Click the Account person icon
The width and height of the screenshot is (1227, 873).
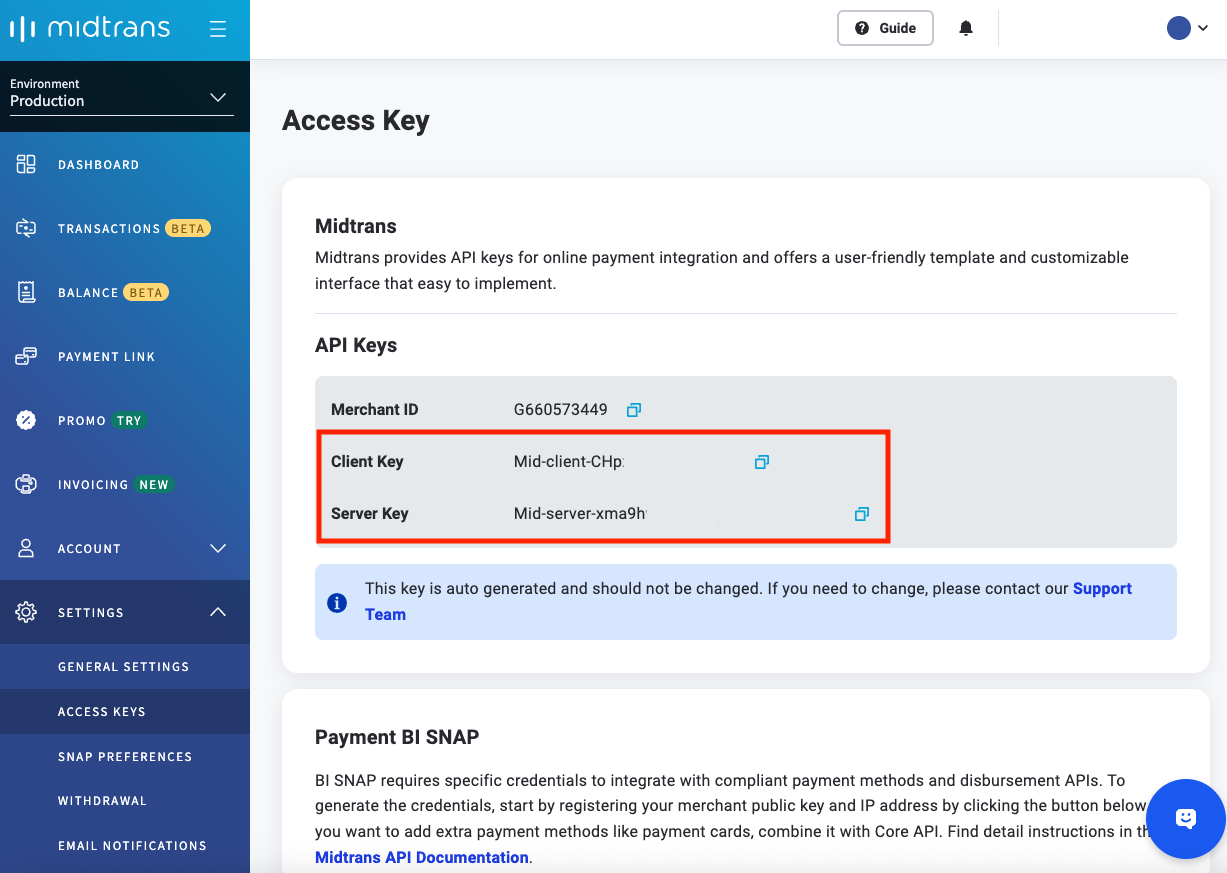click(x=26, y=548)
